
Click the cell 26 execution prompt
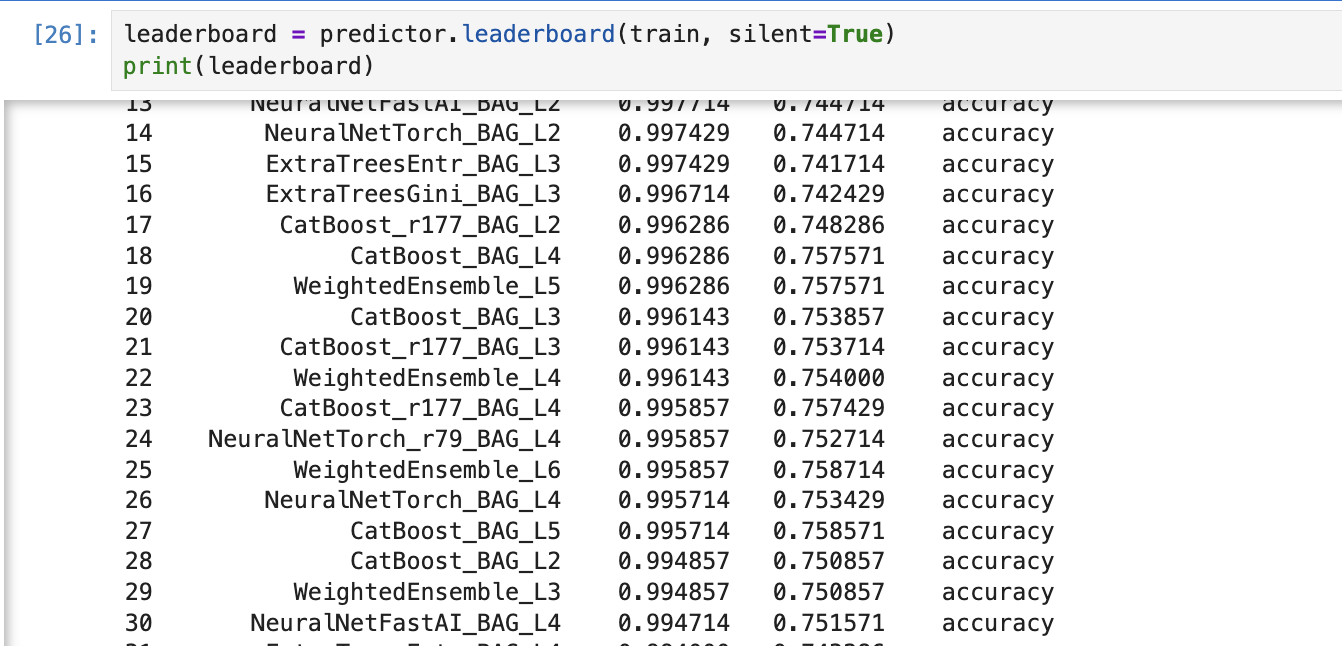[x=66, y=35]
